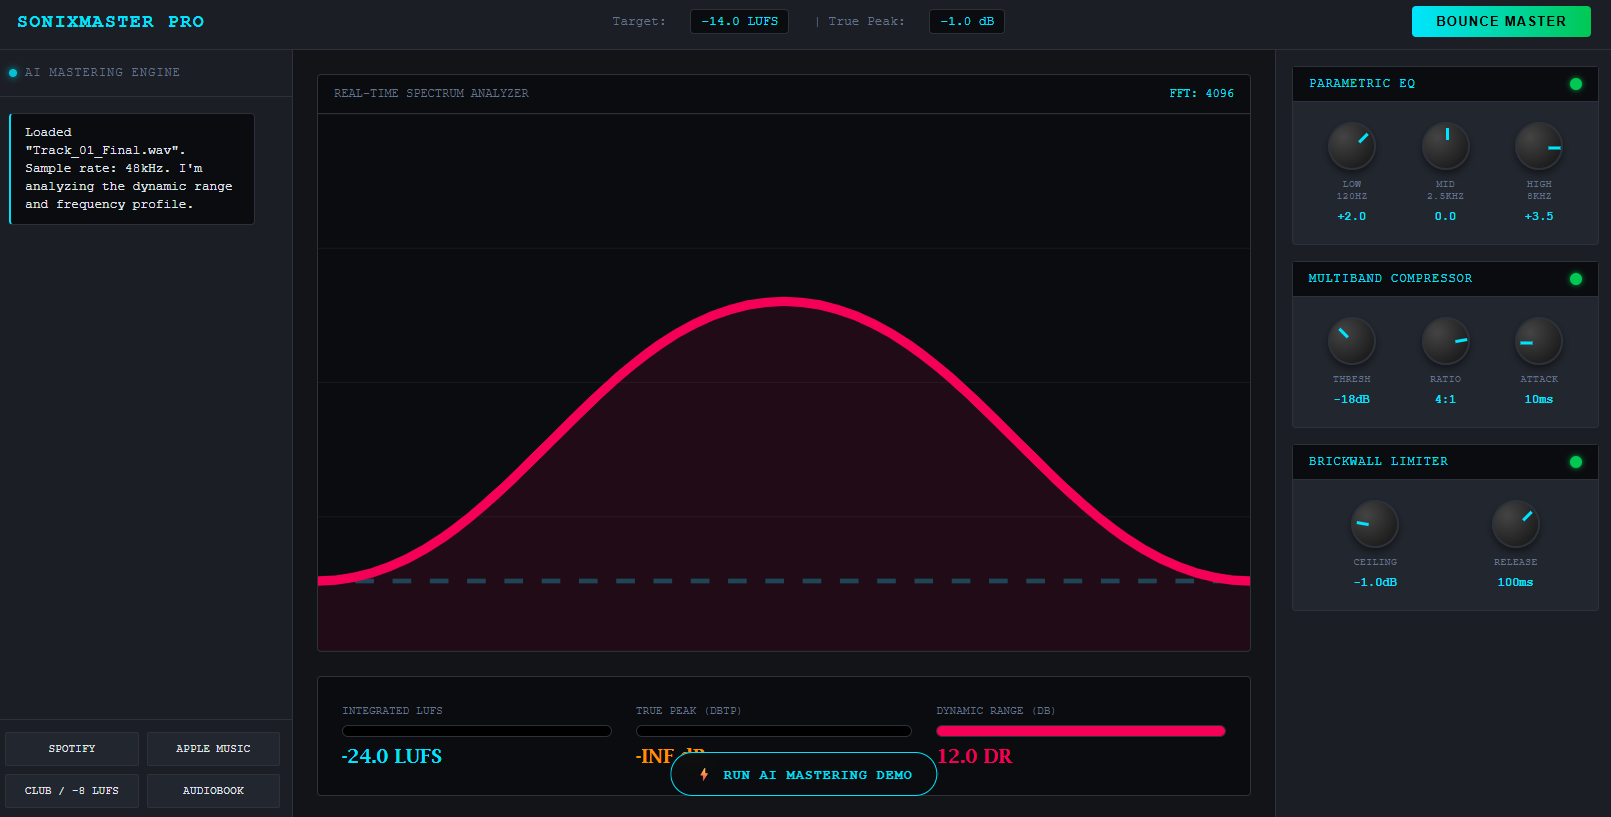Click the -1.0dB ceiling value

pos(1375,582)
